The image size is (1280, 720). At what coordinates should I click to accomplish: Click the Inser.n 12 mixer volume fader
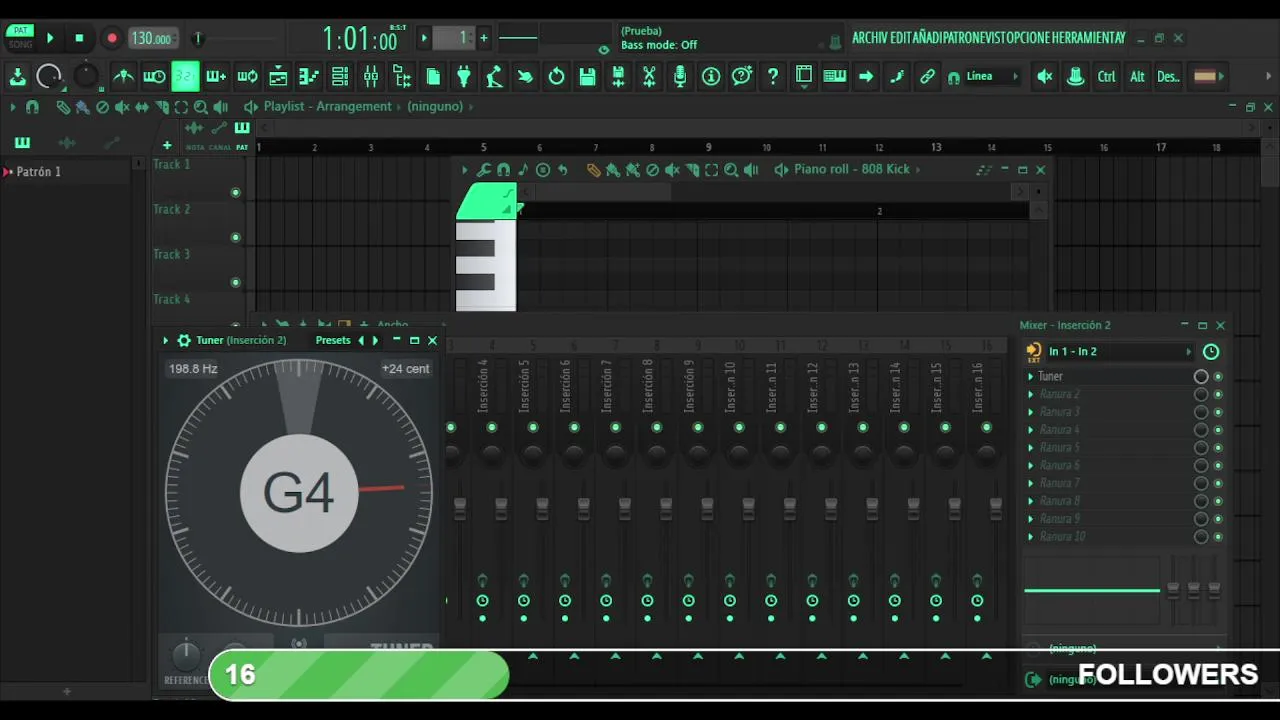[830, 508]
